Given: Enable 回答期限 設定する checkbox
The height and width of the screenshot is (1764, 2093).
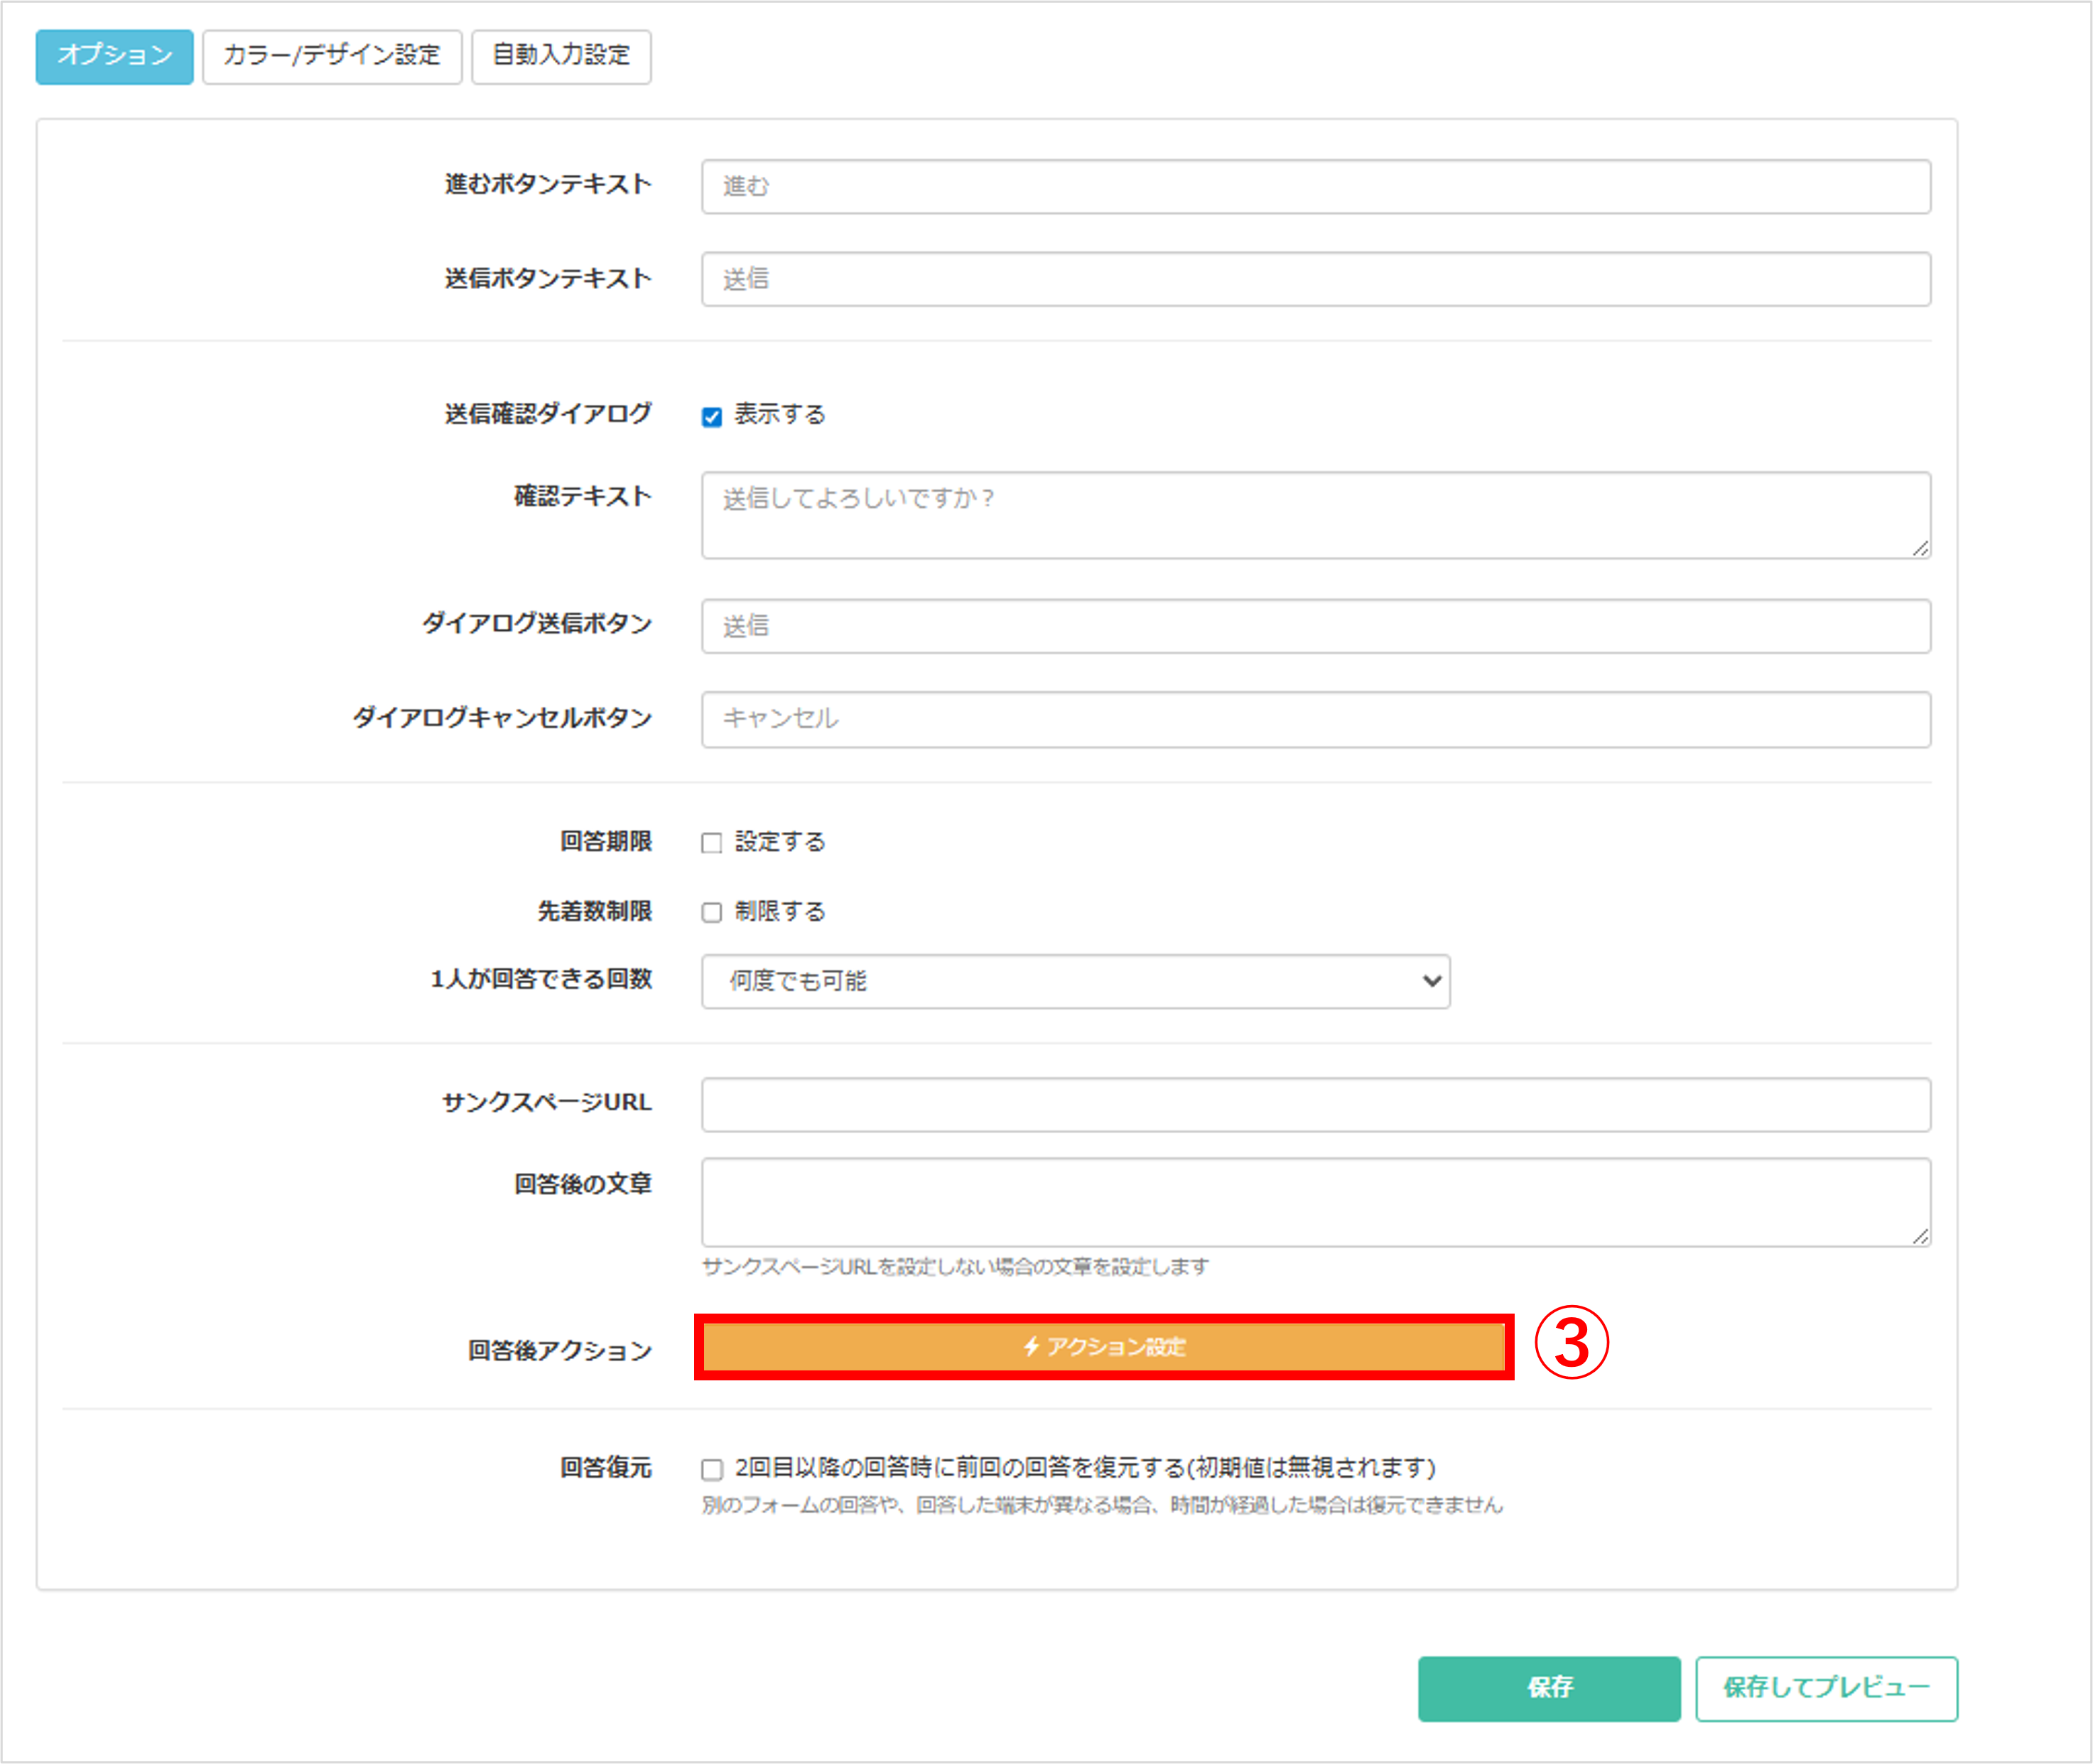Looking at the screenshot, I should [x=712, y=843].
